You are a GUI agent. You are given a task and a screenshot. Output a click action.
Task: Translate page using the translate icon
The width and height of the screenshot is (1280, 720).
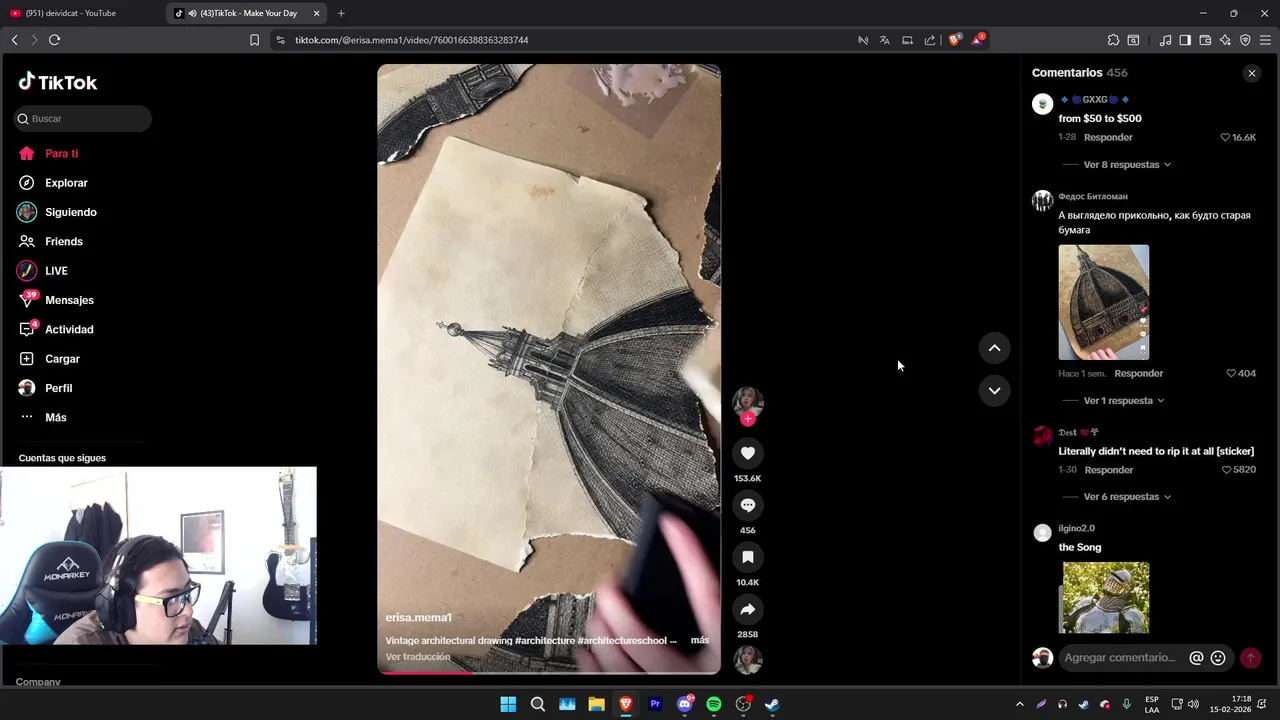click(884, 40)
